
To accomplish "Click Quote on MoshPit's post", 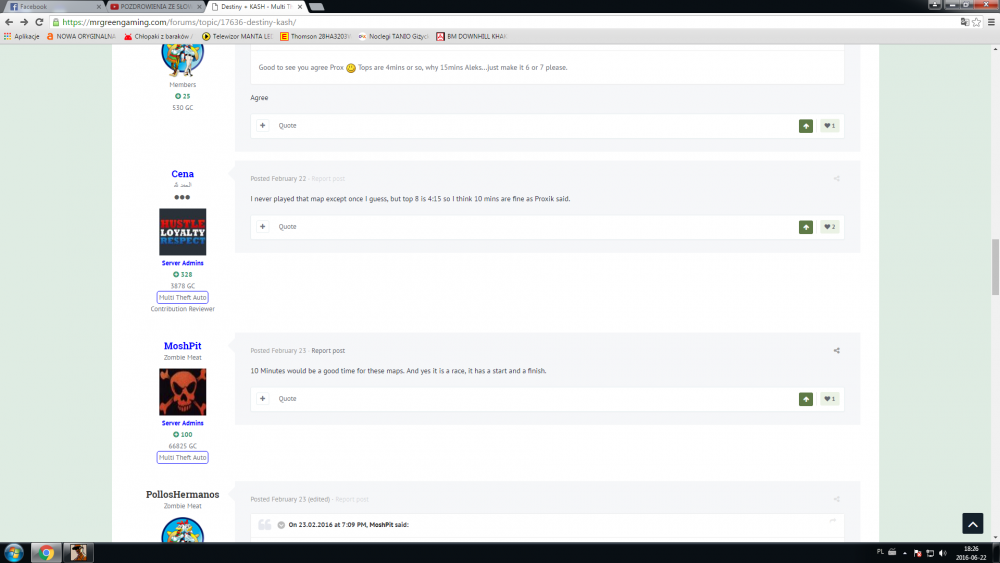I will click(287, 399).
